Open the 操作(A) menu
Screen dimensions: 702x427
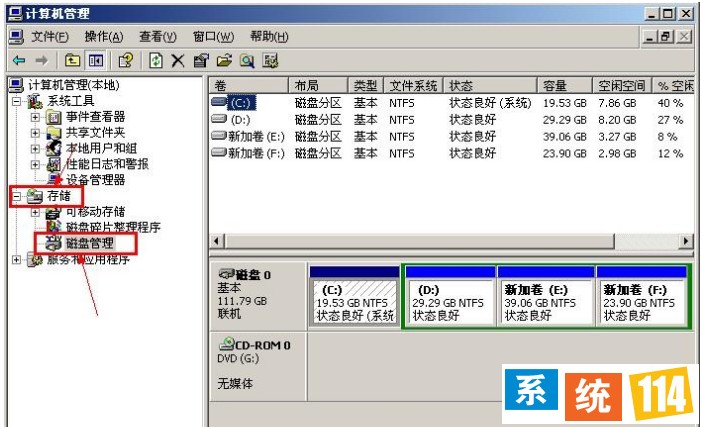click(x=104, y=37)
